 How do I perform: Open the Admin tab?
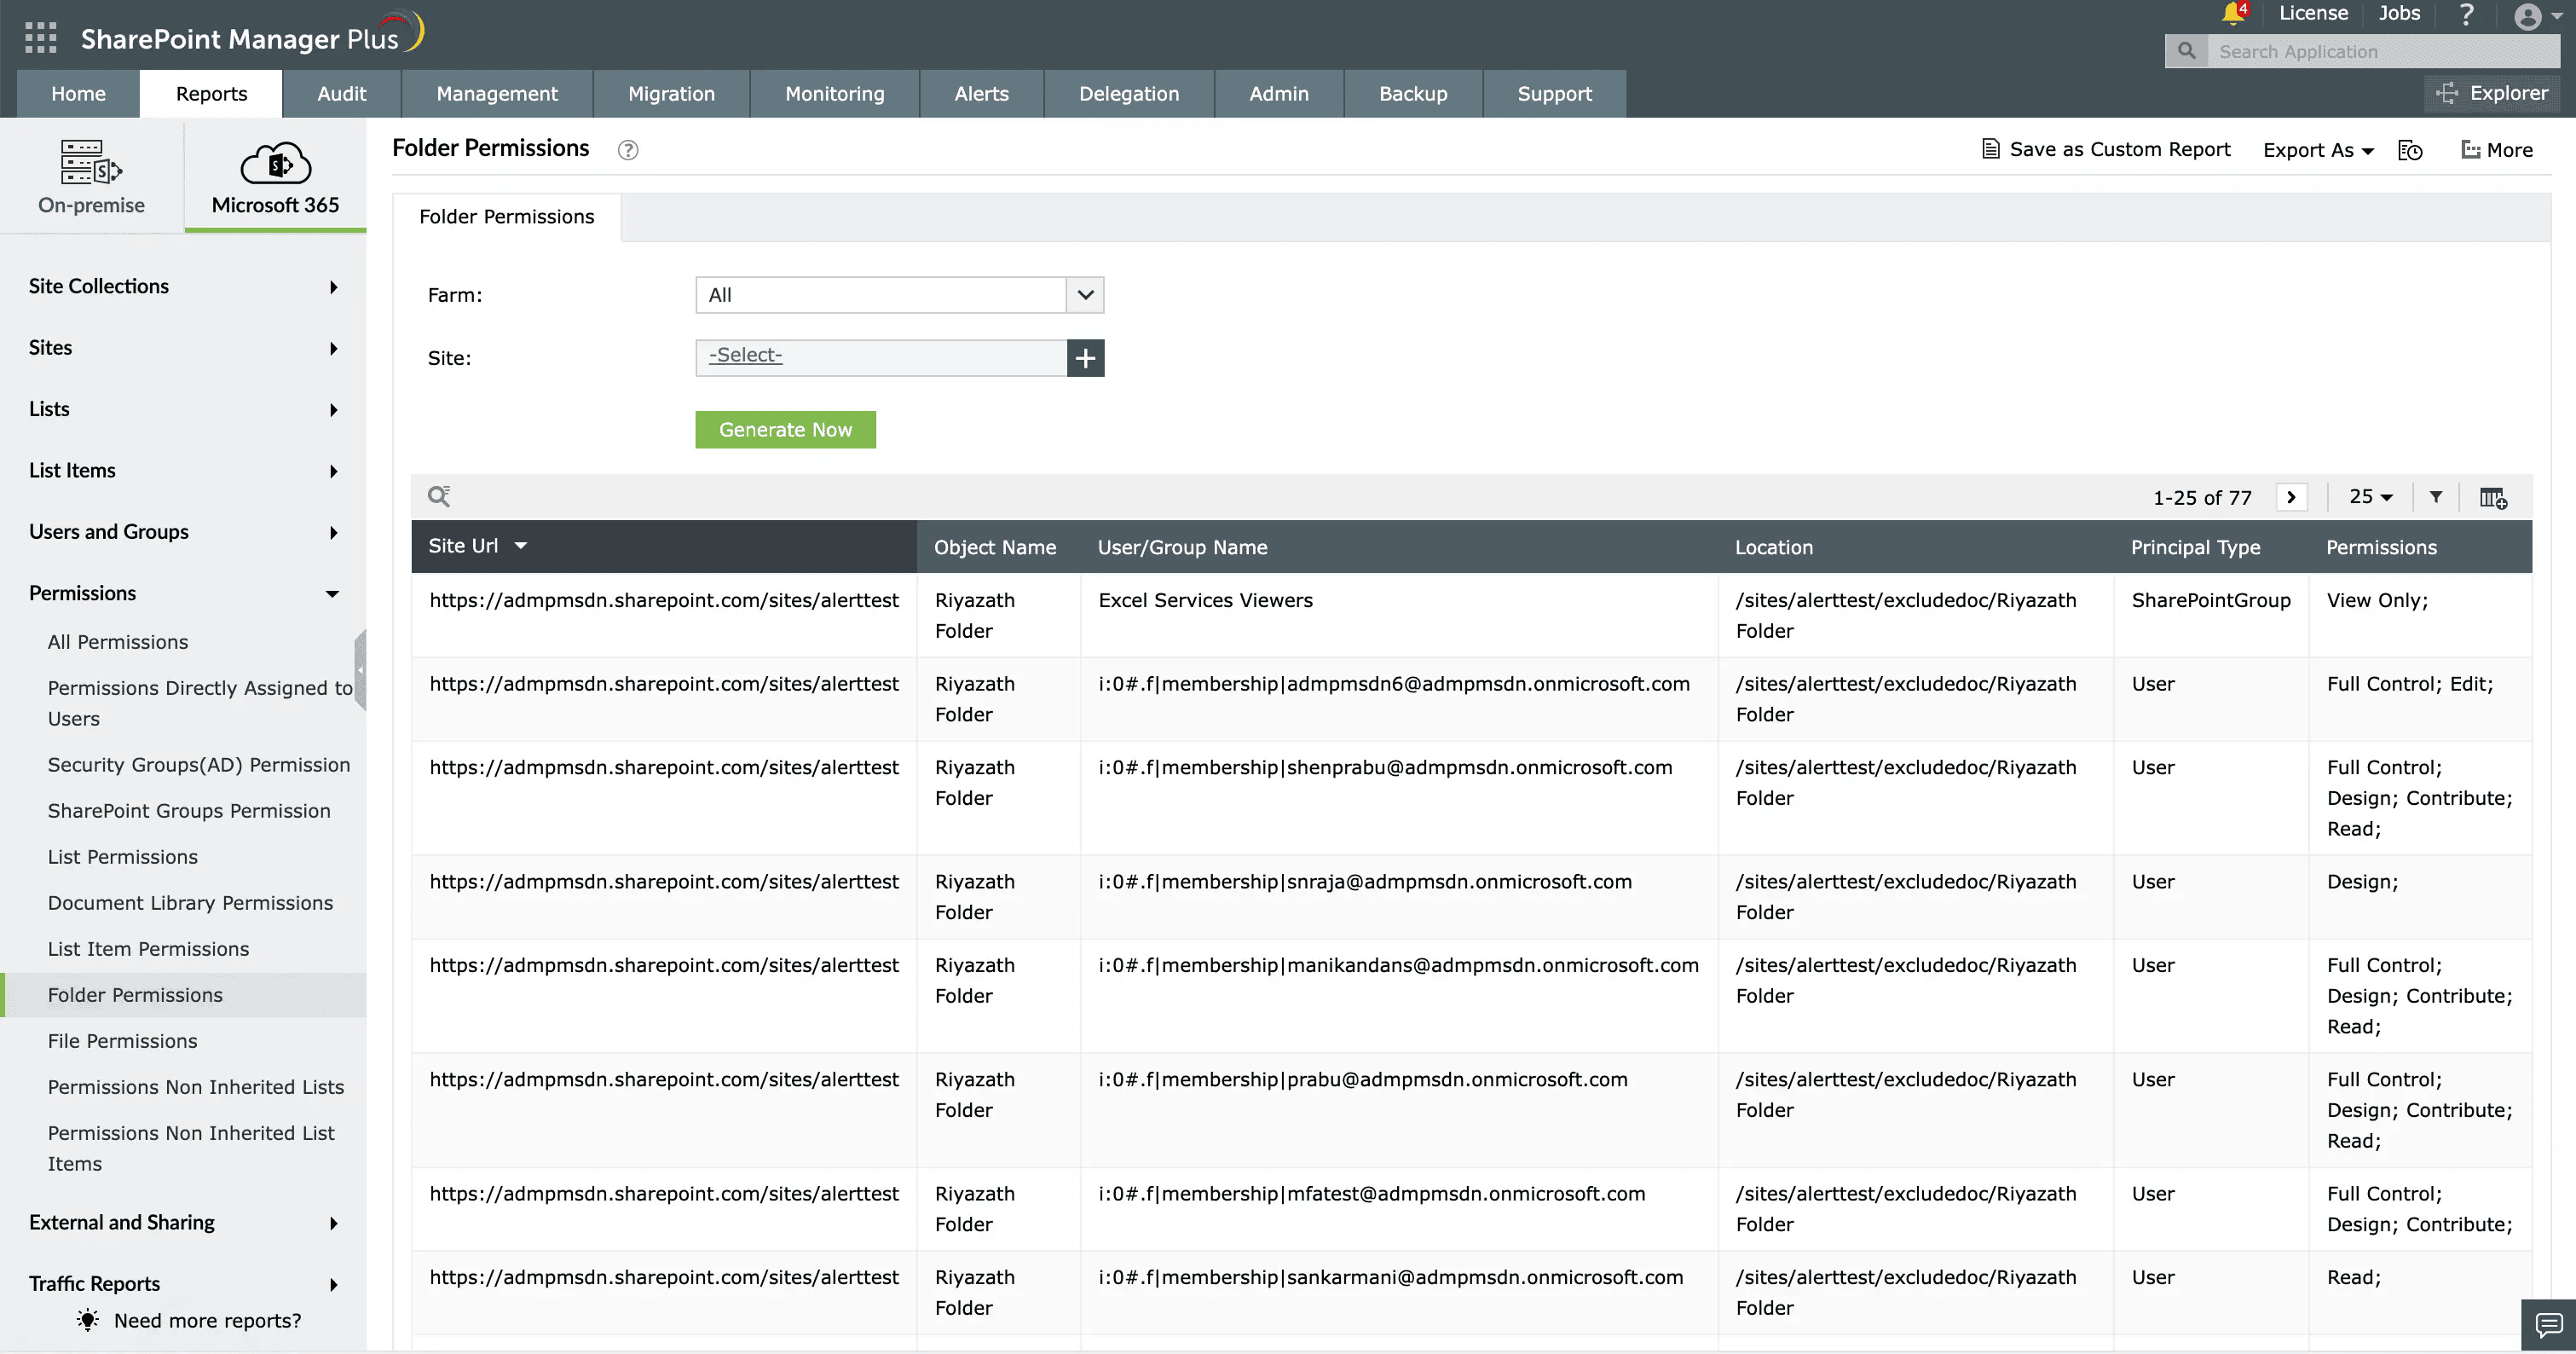(x=1279, y=94)
